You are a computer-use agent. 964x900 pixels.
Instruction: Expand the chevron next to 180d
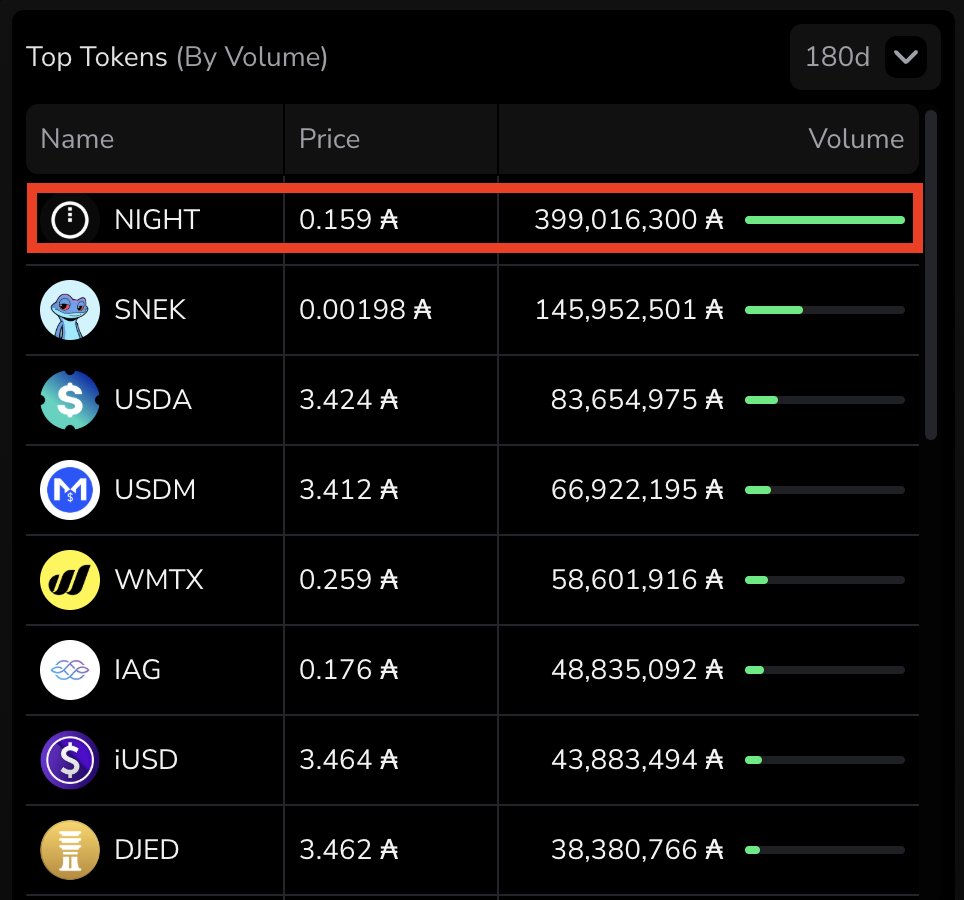[906, 57]
